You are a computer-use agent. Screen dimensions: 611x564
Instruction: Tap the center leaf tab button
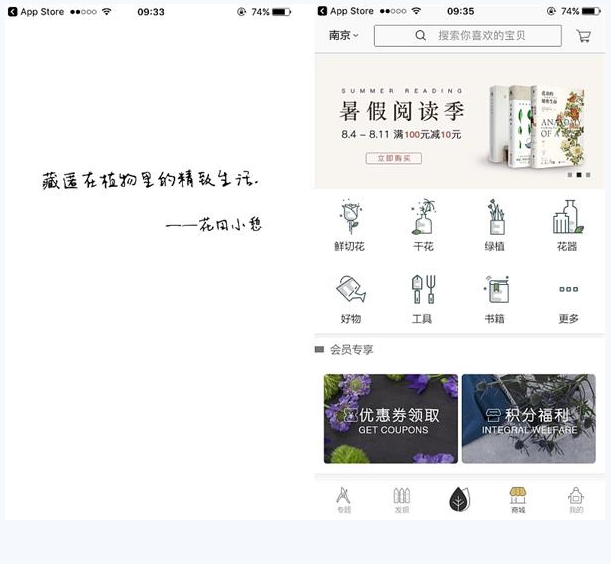coord(459,500)
